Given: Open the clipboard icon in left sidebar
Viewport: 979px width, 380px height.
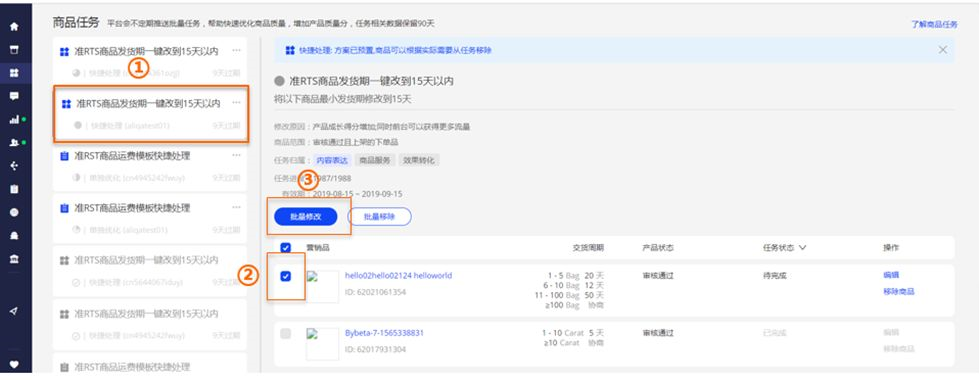Looking at the screenshot, I should point(14,189).
